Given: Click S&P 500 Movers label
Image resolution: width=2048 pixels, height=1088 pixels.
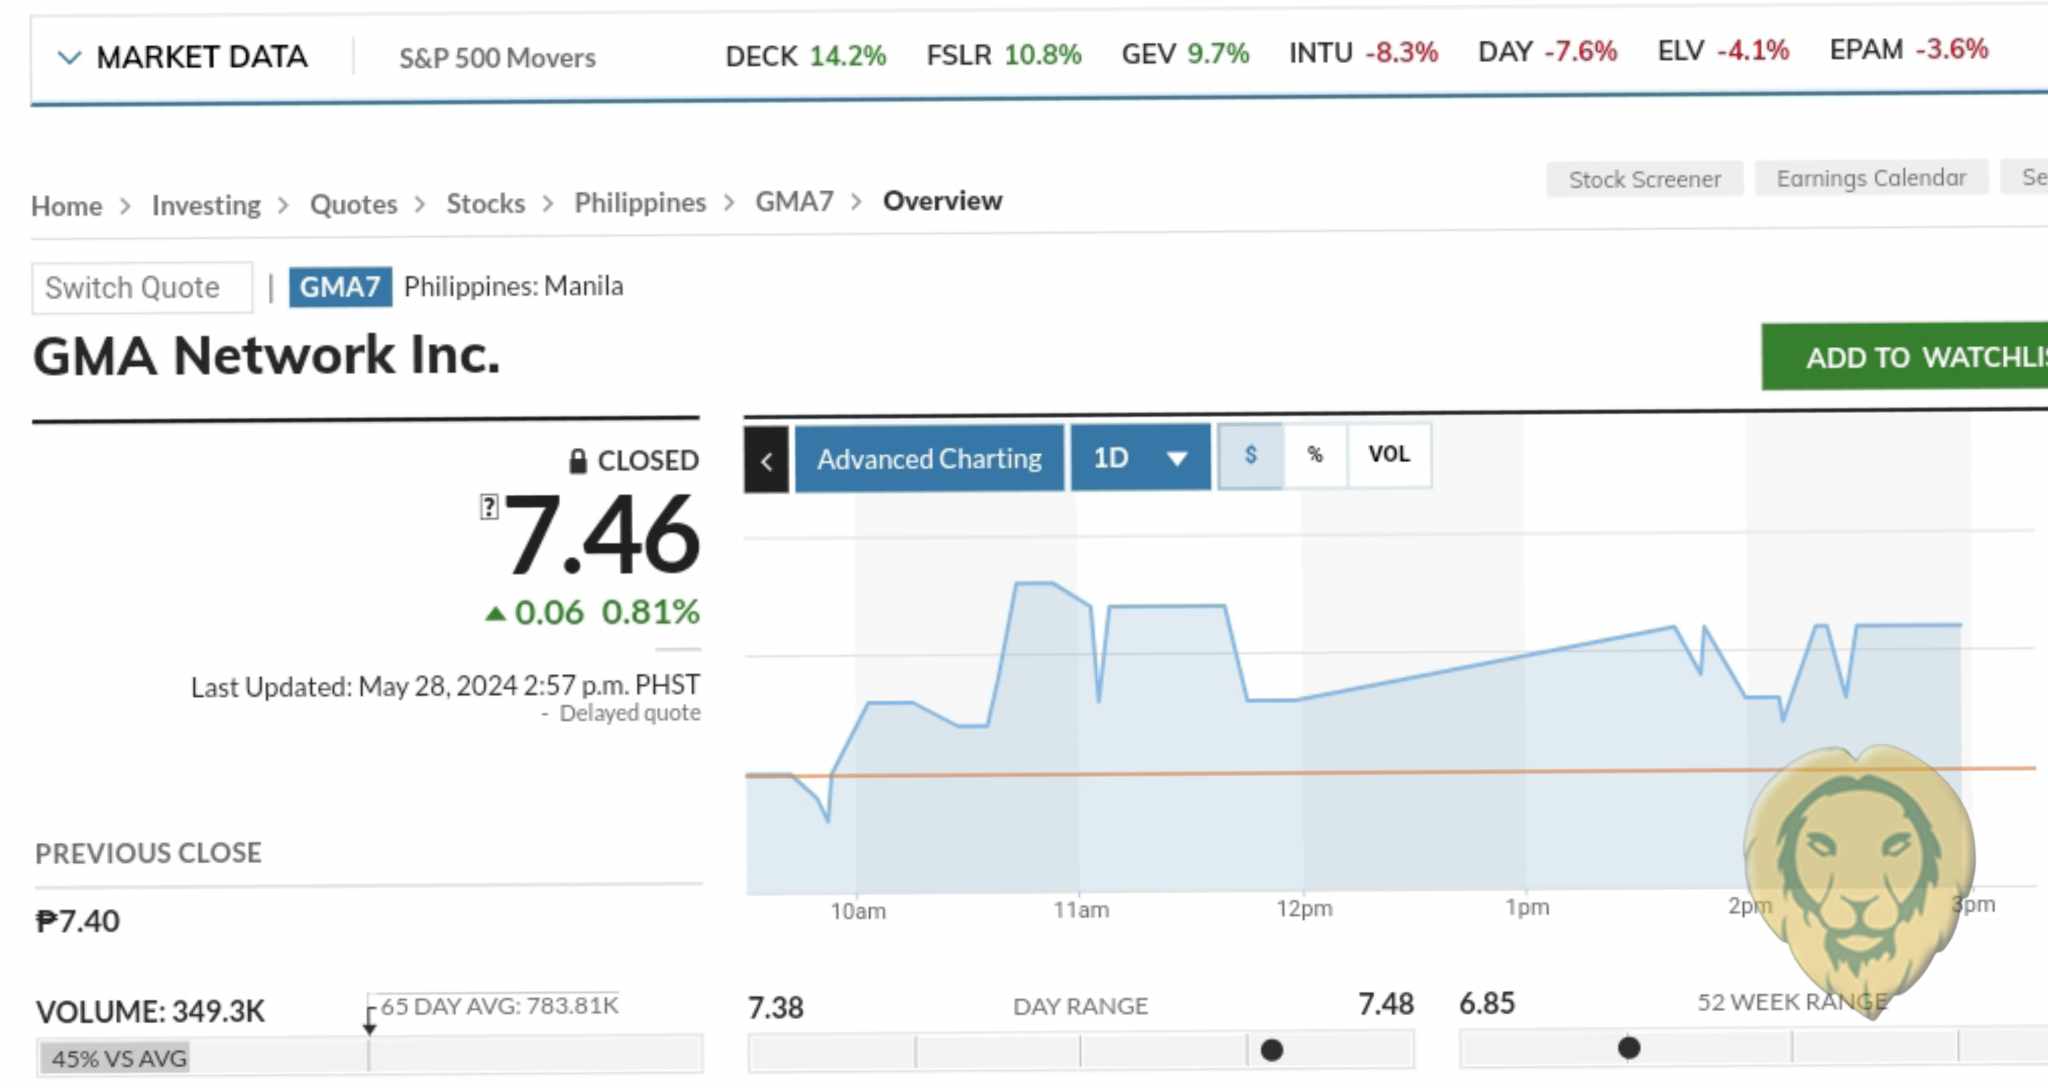Looking at the screenshot, I should pos(497,58).
